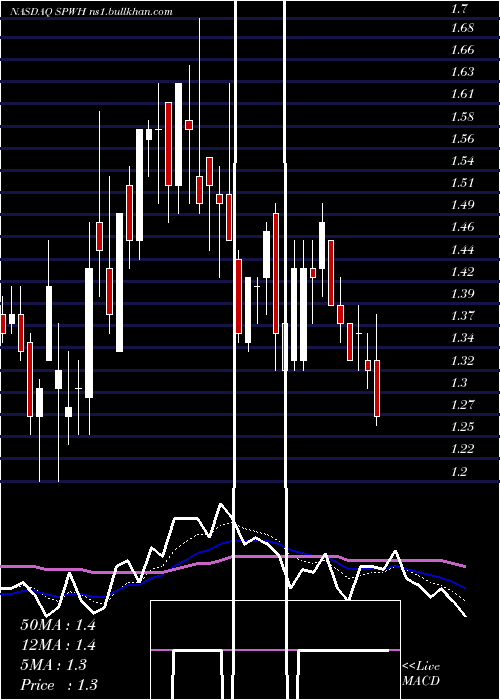The height and width of the screenshot is (700, 500).
Task: Click the 1.32 price axis label
Action: pos(462,361)
